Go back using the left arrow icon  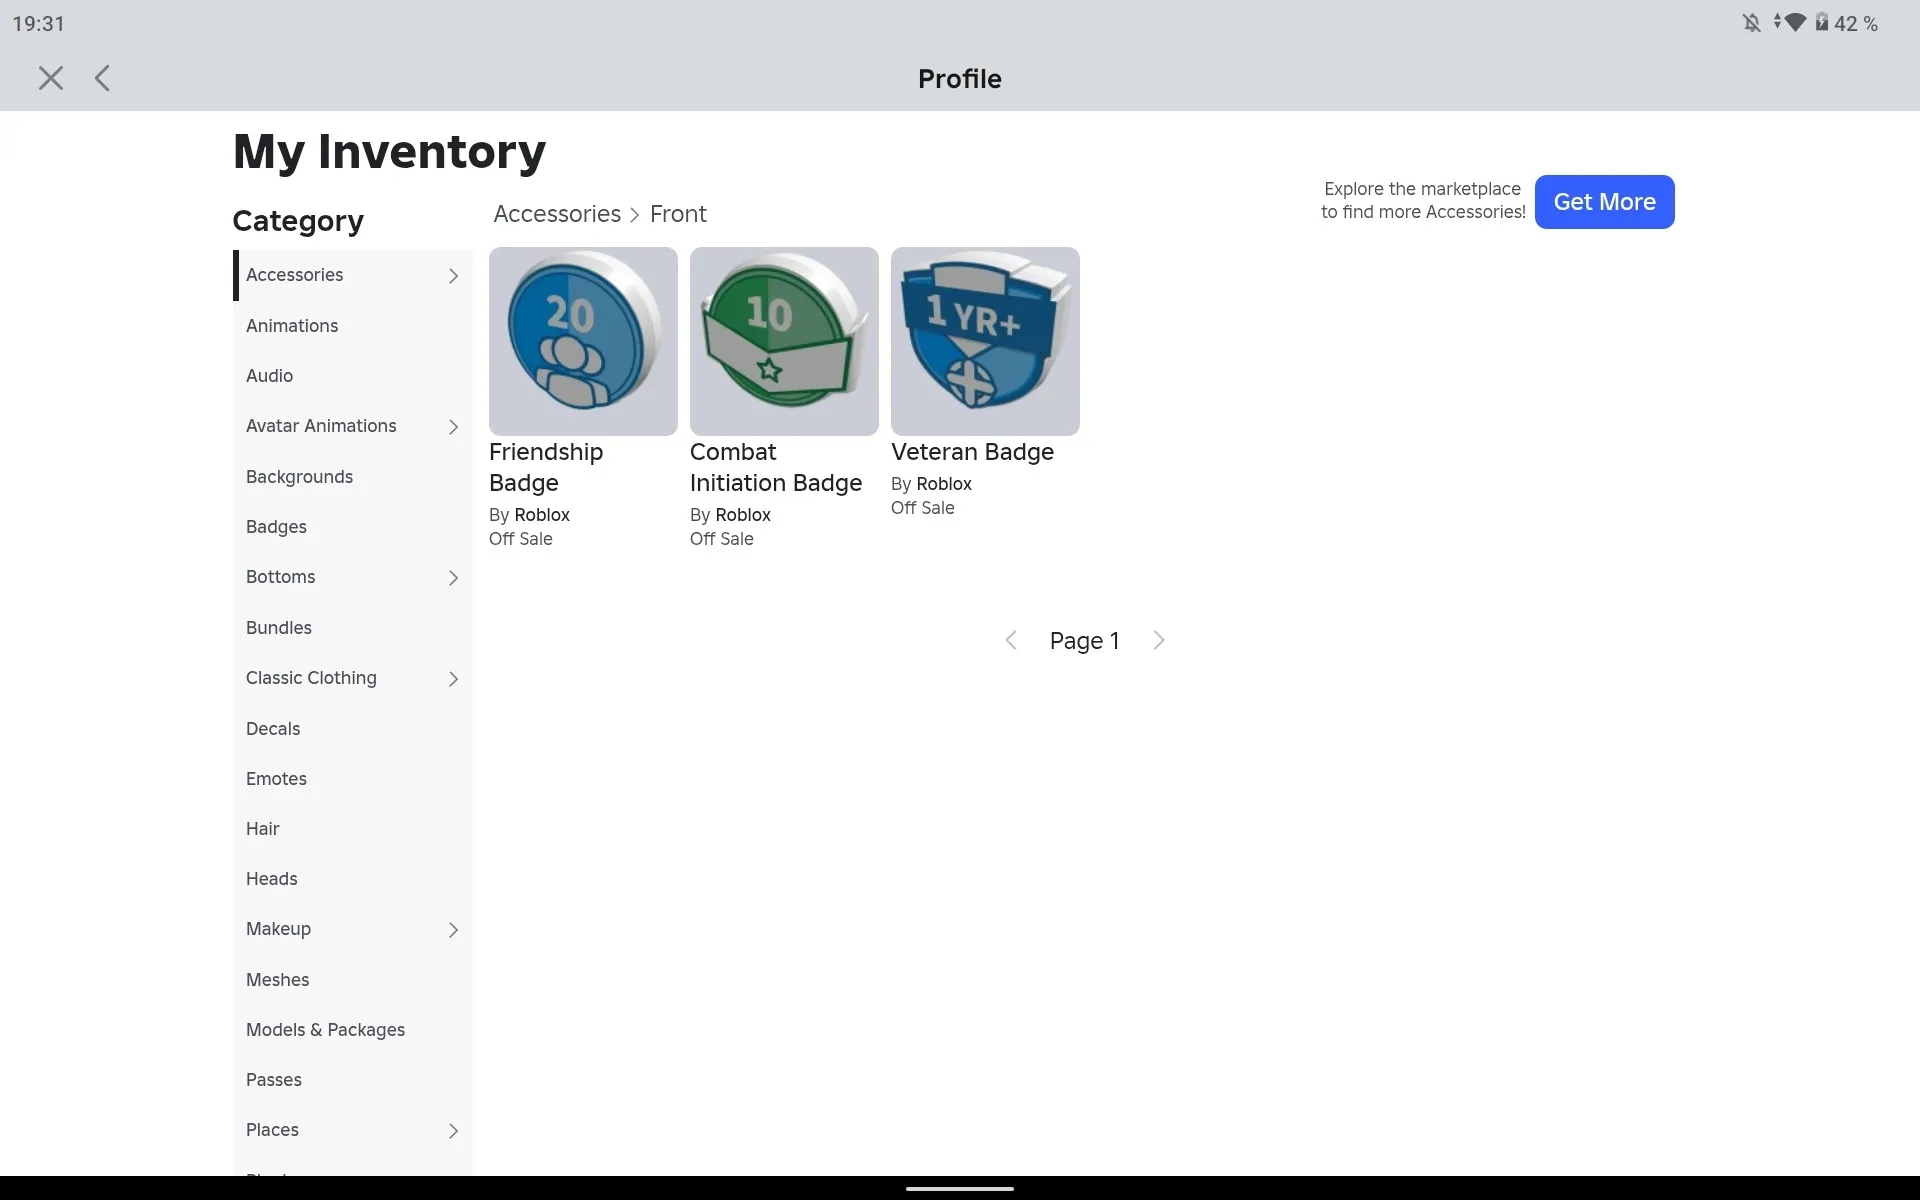pos(102,78)
